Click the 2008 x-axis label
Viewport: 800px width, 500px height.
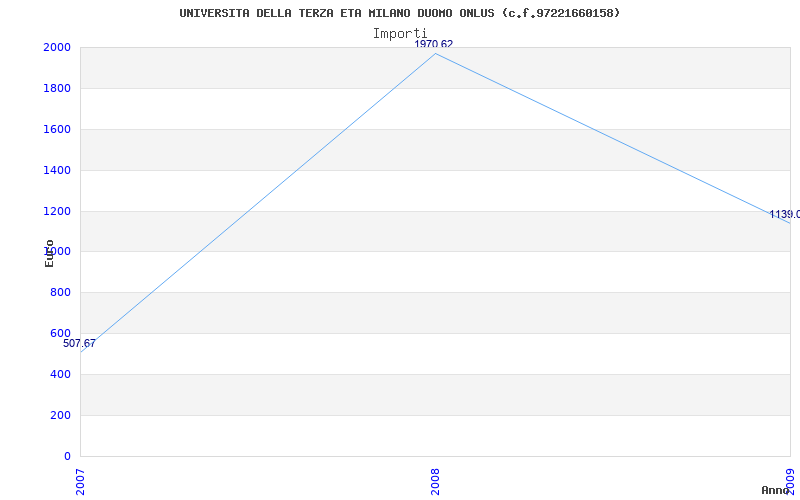tap(435, 482)
